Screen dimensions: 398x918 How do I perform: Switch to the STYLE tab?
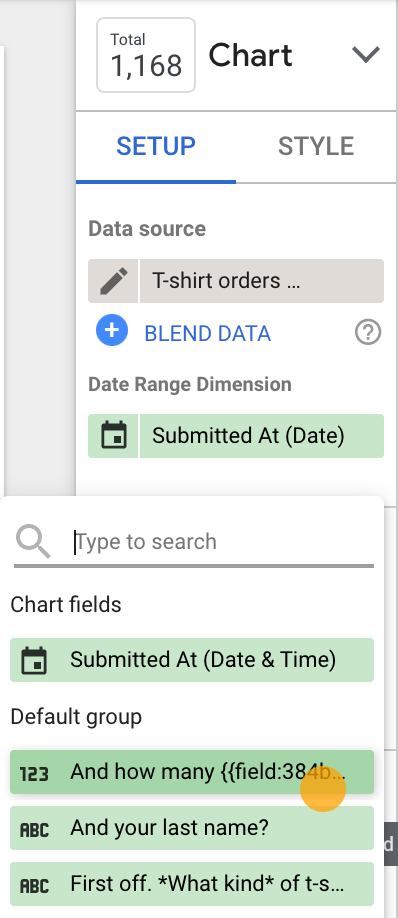pos(316,146)
